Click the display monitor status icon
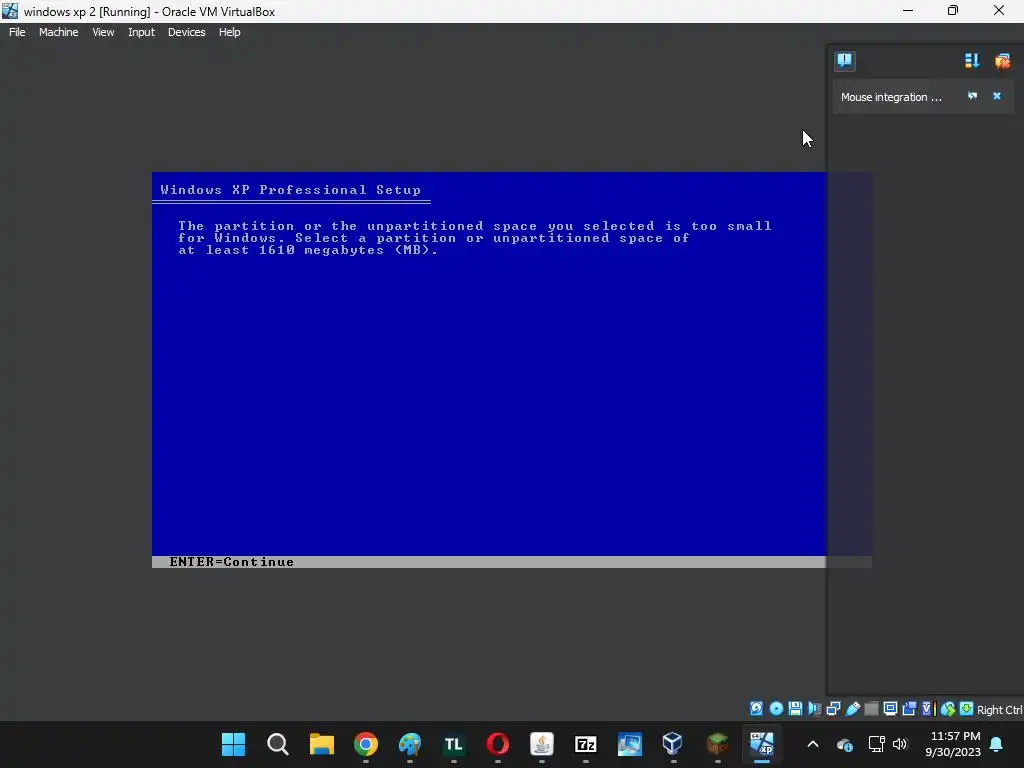 coord(890,709)
